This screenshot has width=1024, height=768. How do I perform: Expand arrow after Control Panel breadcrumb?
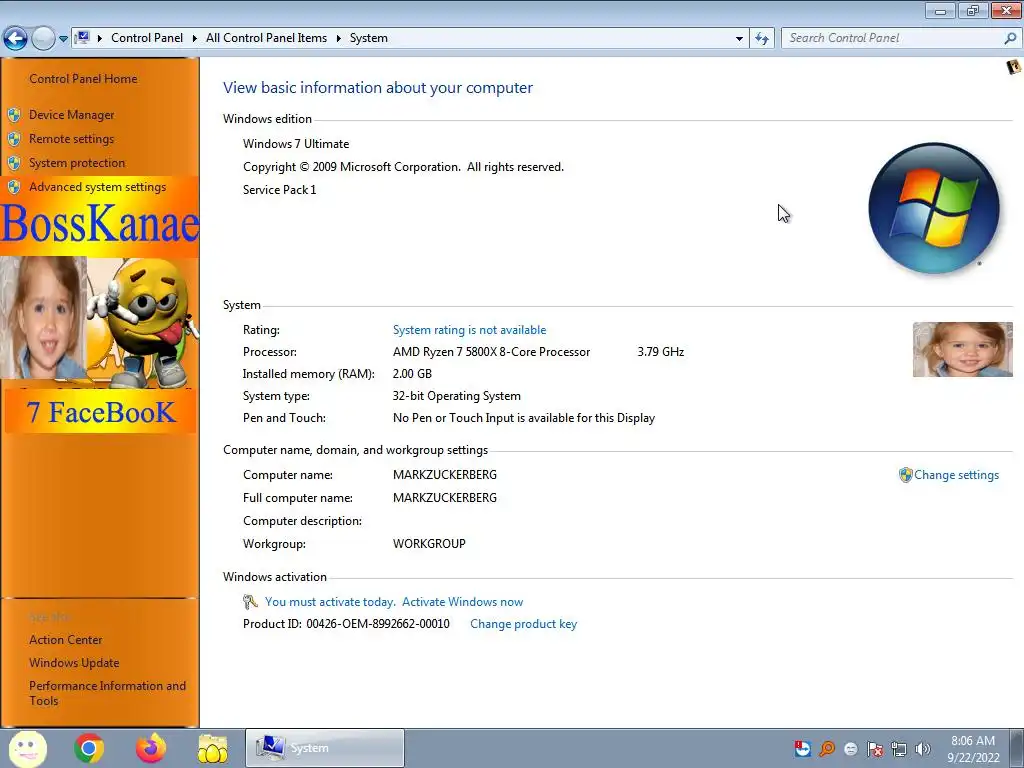coord(195,39)
